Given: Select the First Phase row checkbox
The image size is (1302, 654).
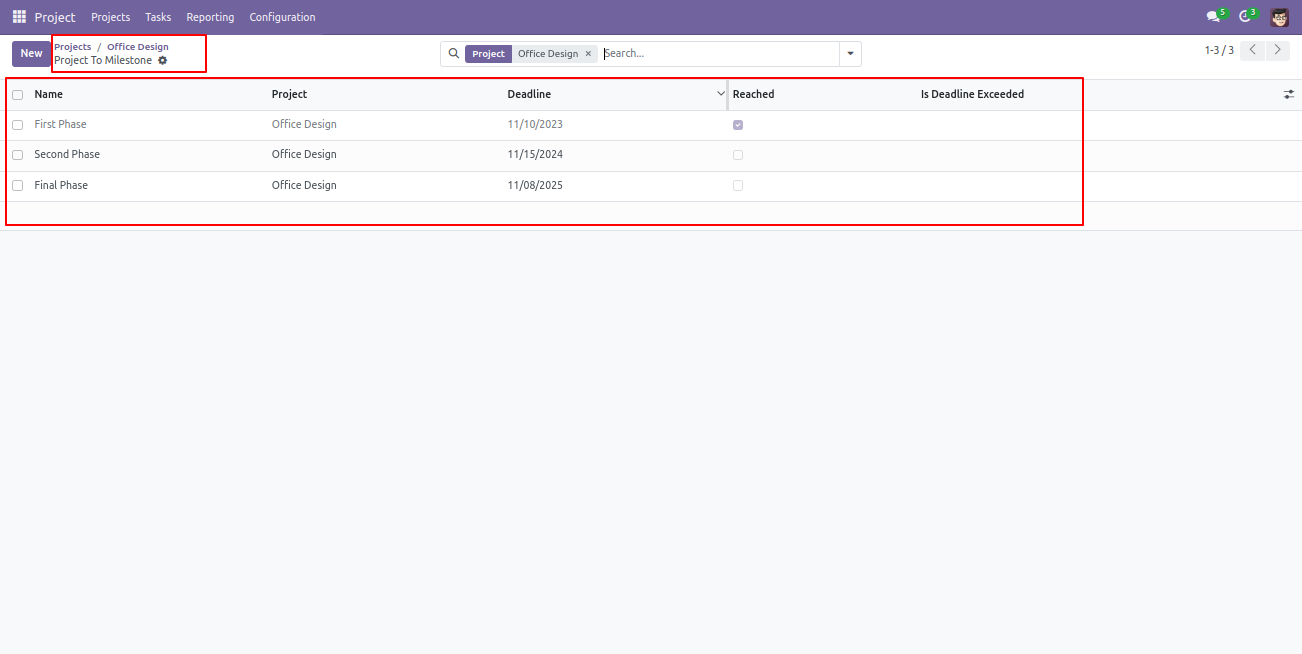Looking at the screenshot, I should tap(17, 125).
